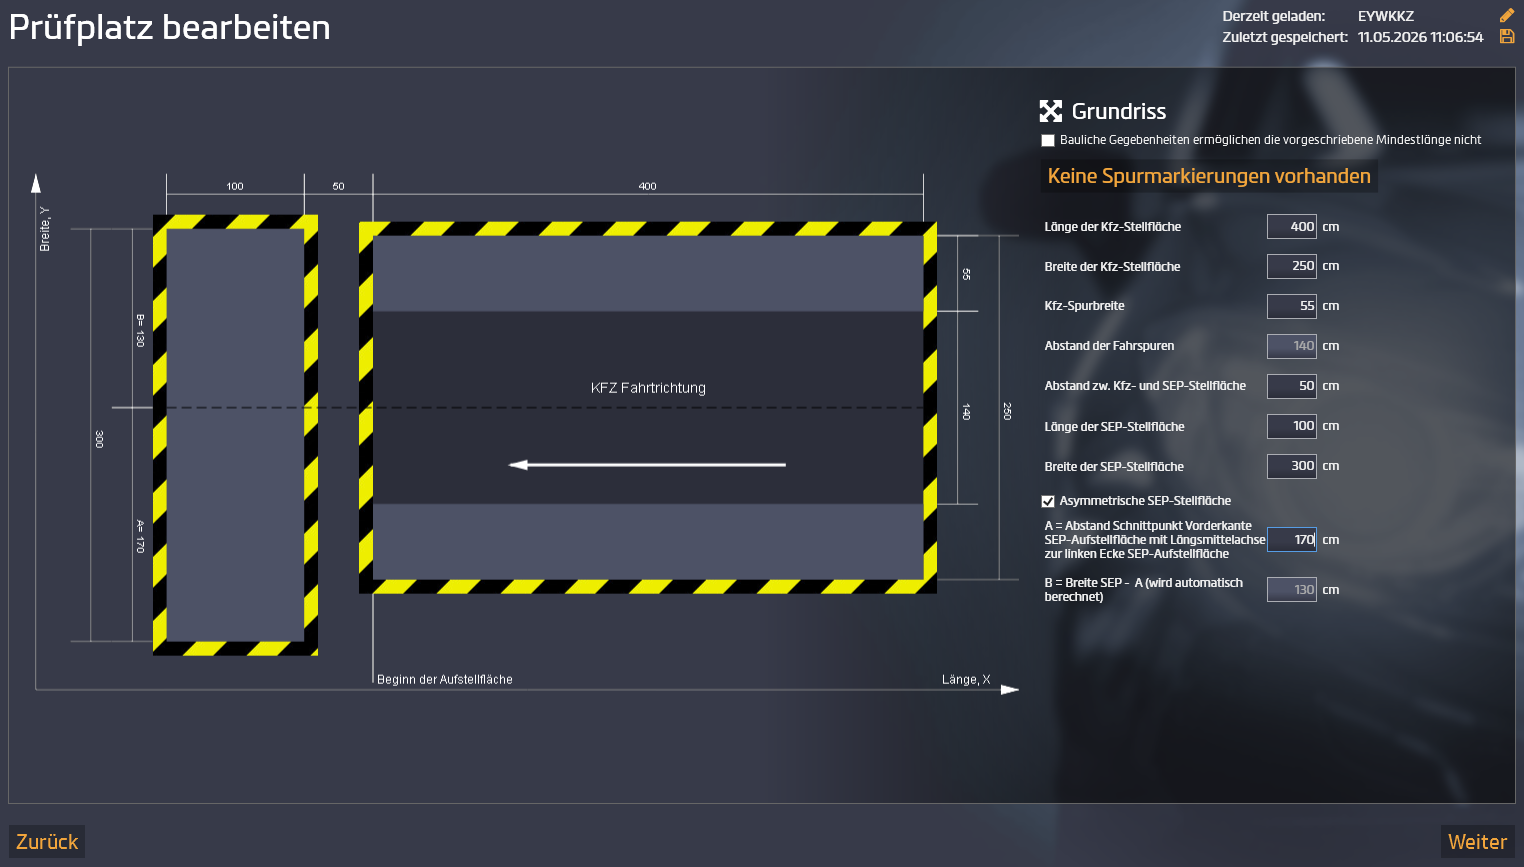Uncheck Asymmetrische SEP-Stellfläche checkbox
1524x867 pixels.
pos(1048,501)
